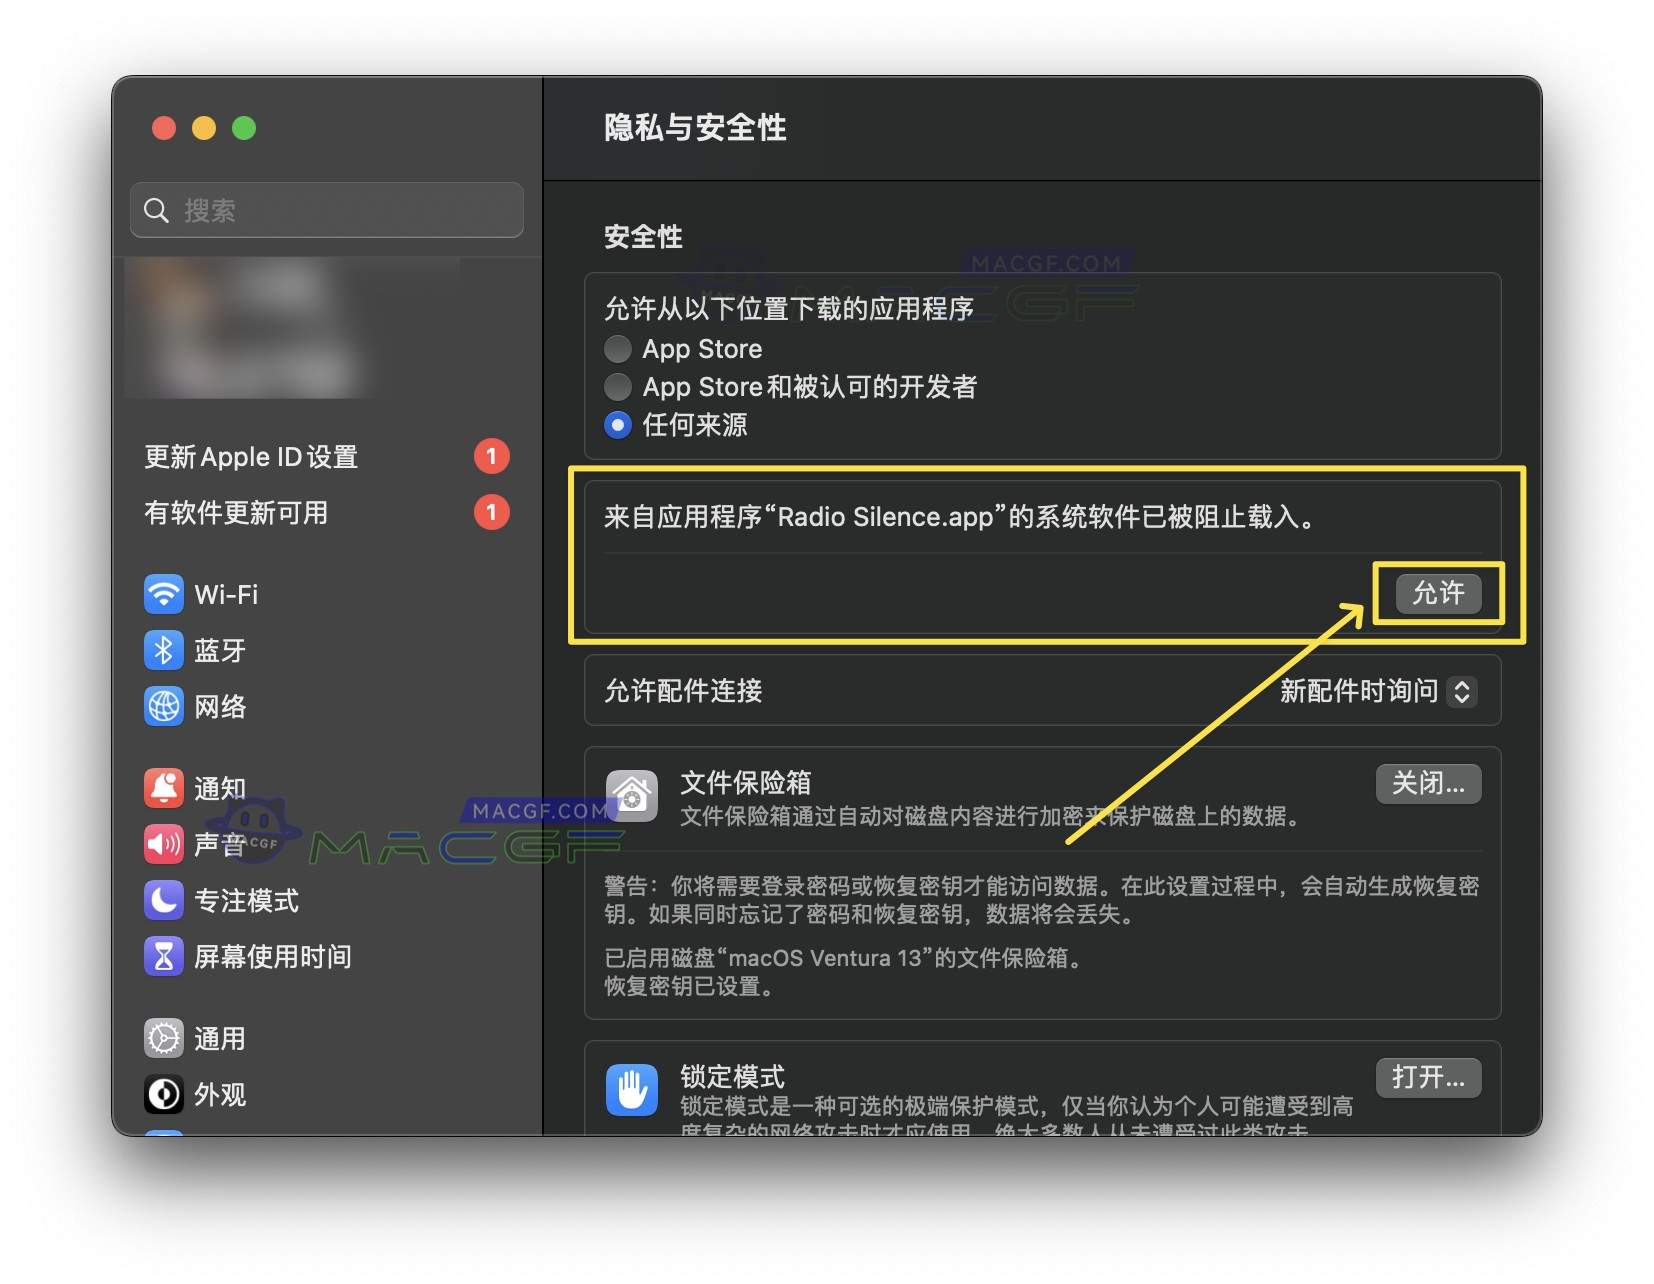Click 有软件更新可用 in sidebar
The image size is (1654, 1284).
[x=235, y=514]
